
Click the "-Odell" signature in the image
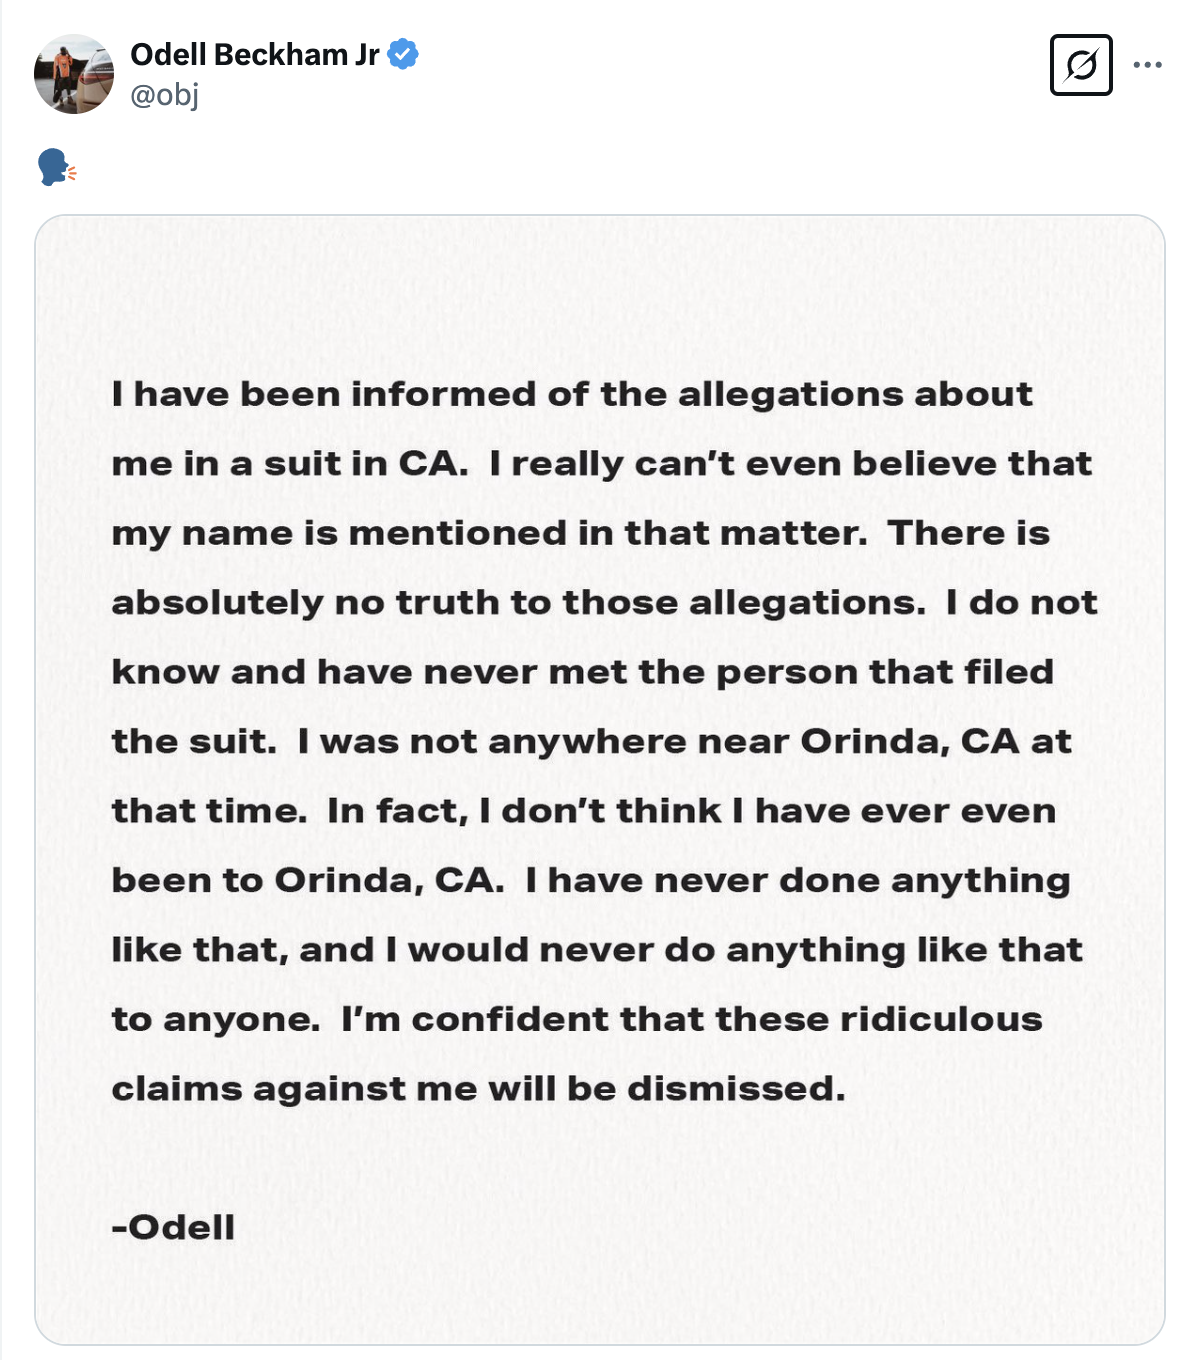173,1227
